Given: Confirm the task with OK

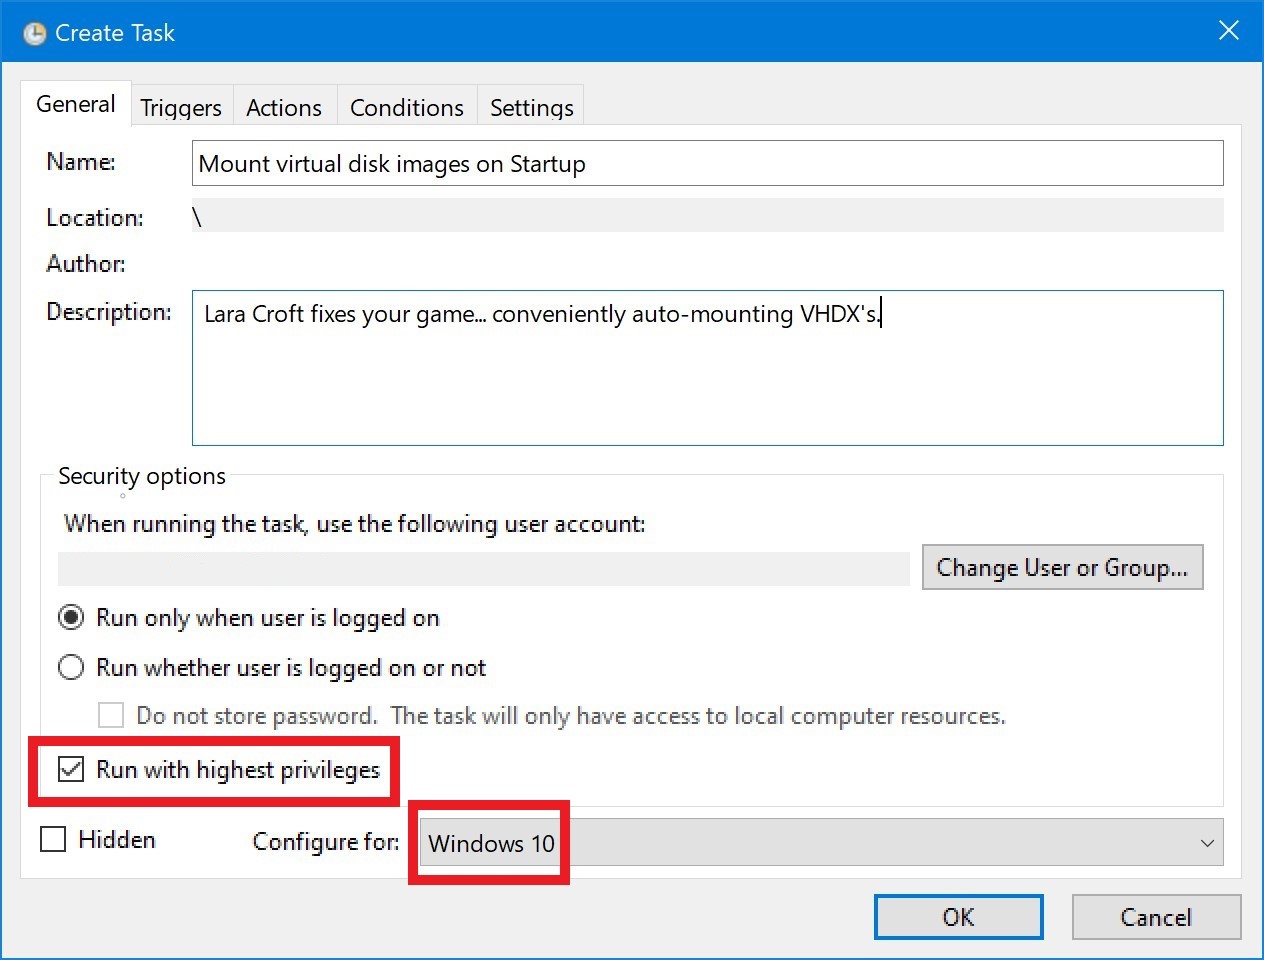Looking at the screenshot, I should (x=958, y=917).
